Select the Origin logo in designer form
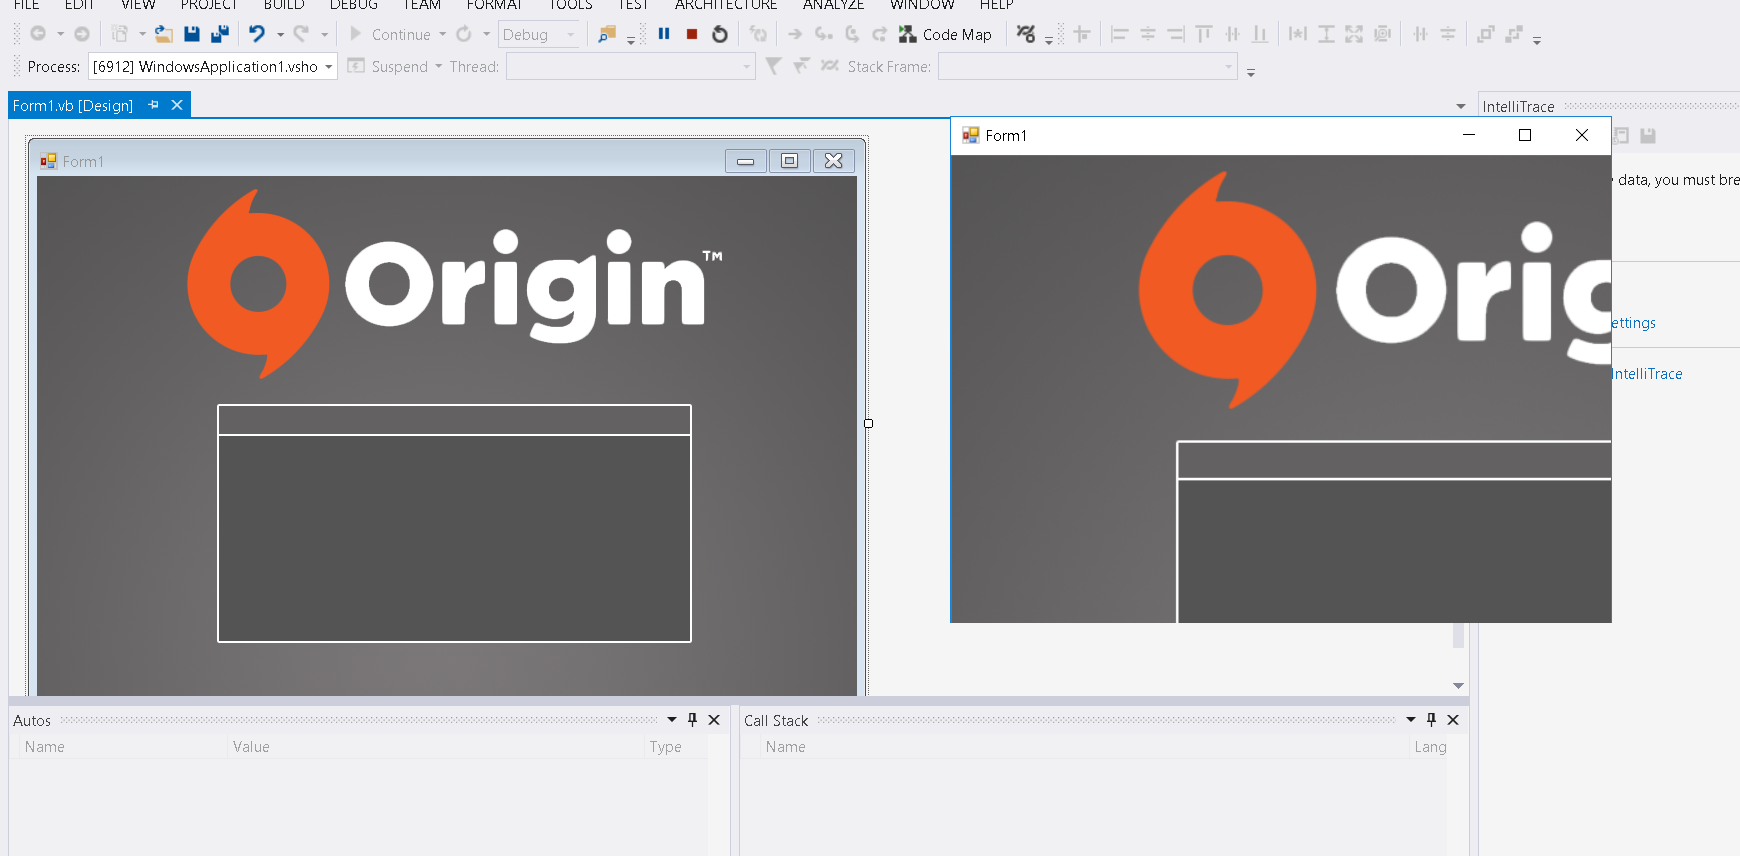The width and height of the screenshot is (1740, 856). point(455,285)
